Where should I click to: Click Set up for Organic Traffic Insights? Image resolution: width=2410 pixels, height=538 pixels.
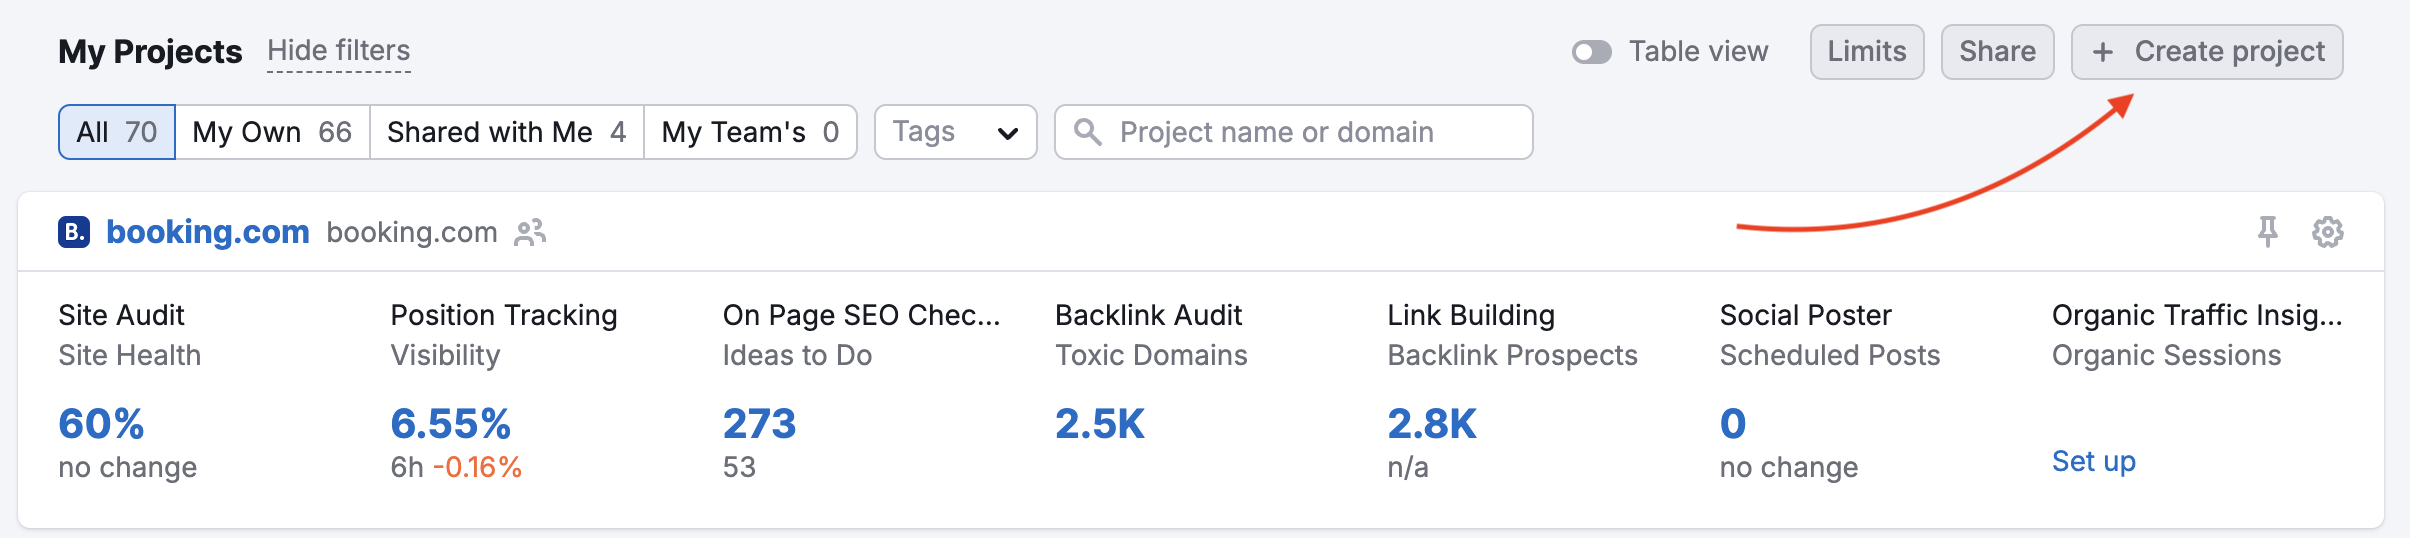(x=2094, y=461)
